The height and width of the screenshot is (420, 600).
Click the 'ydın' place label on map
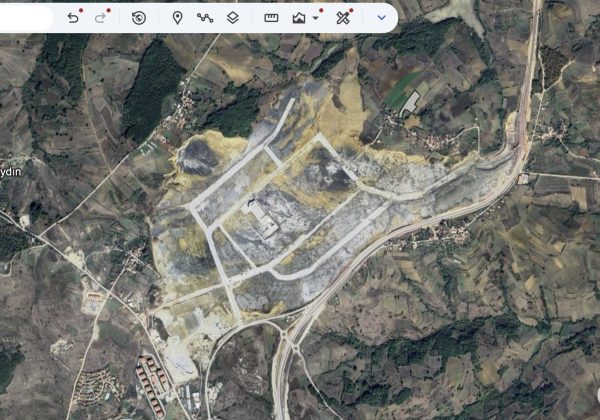click(11, 172)
